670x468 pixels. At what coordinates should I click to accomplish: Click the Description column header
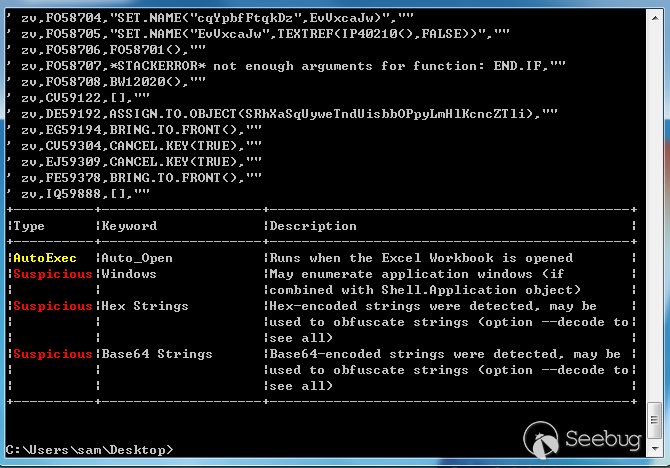click(313, 226)
